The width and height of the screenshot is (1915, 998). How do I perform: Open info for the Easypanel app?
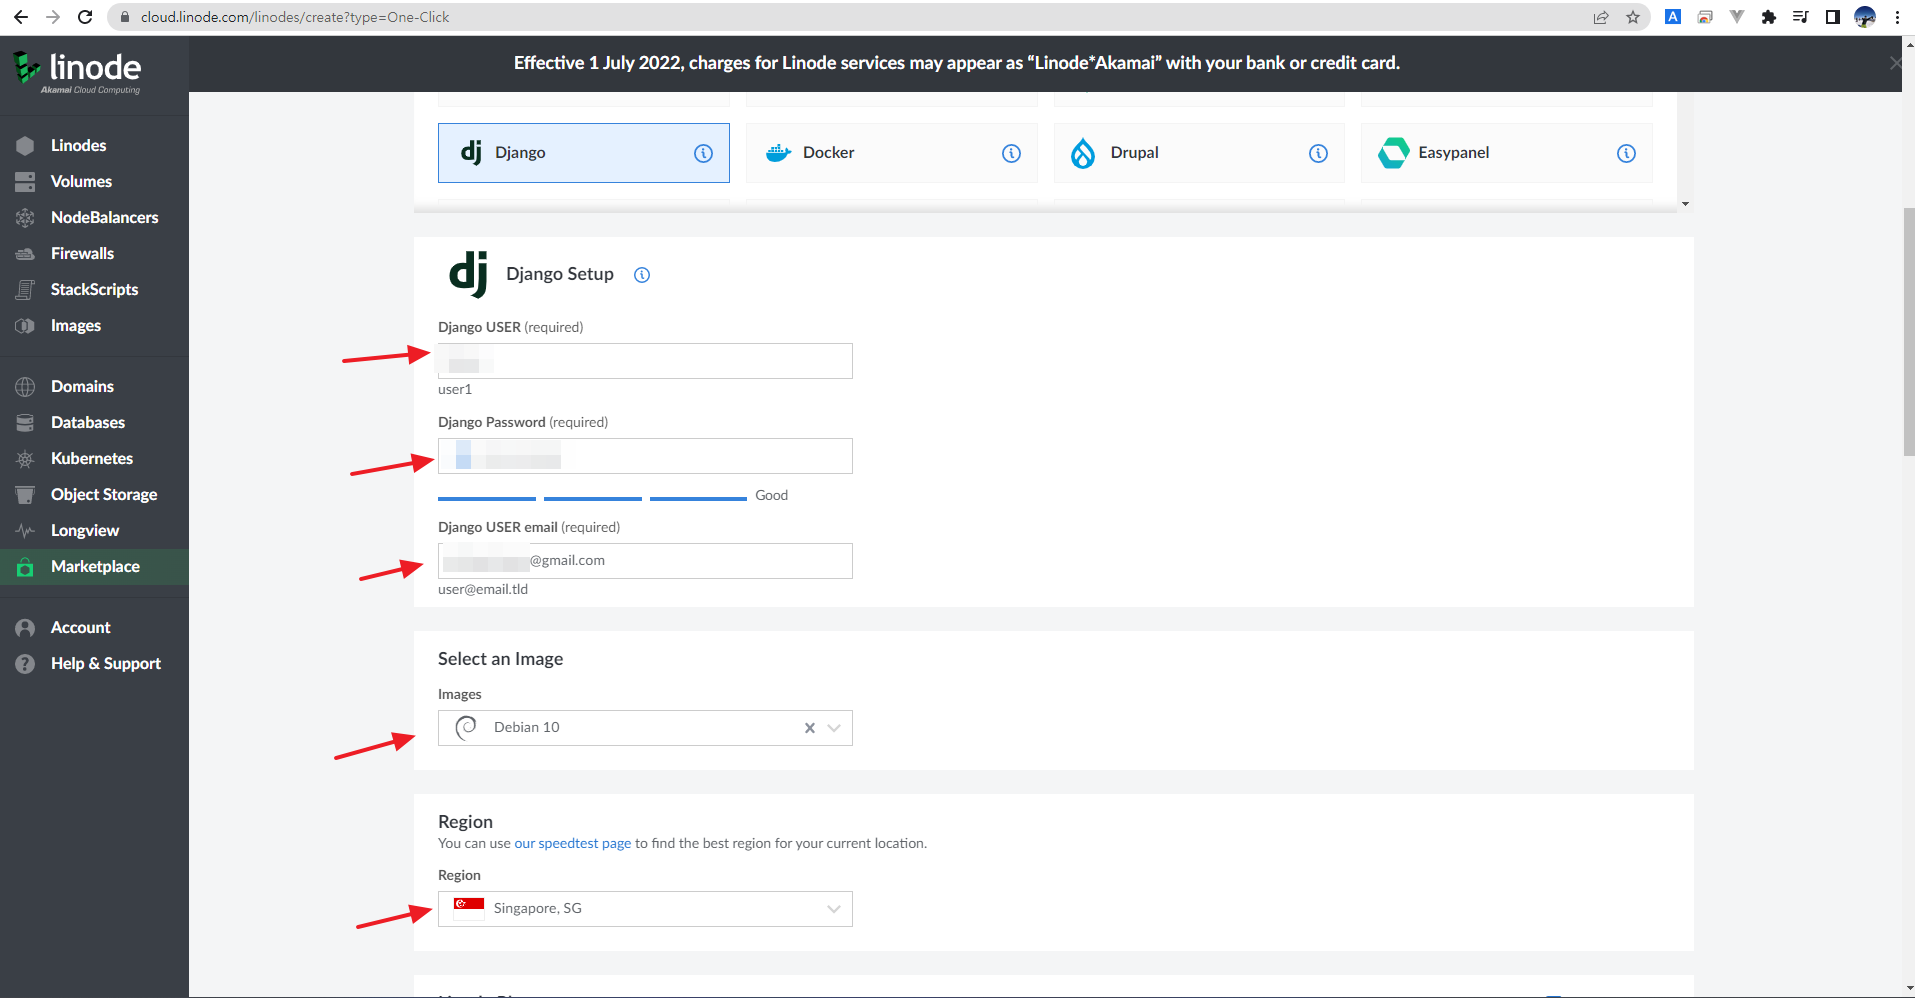pyautogui.click(x=1627, y=153)
